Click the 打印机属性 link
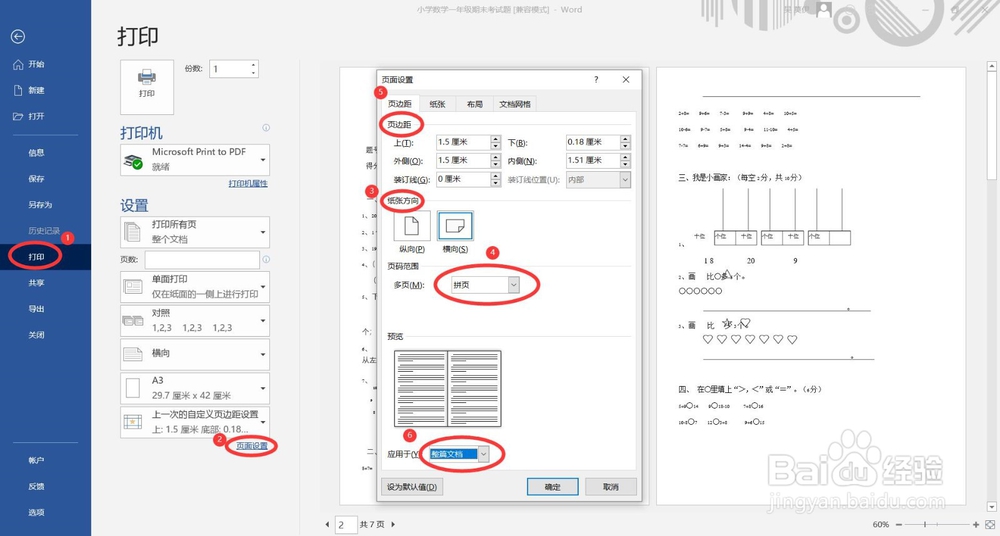 (x=248, y=184)
